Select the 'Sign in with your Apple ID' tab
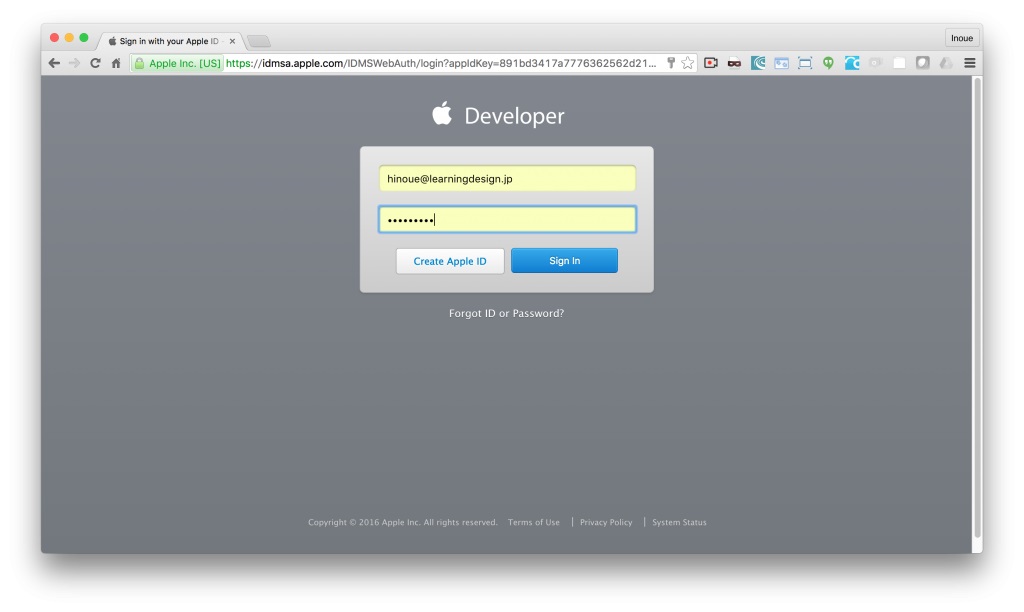Image resolution: width=1024 pixels, height=612 pixels. pyautogui.click(x=168, y=41)
